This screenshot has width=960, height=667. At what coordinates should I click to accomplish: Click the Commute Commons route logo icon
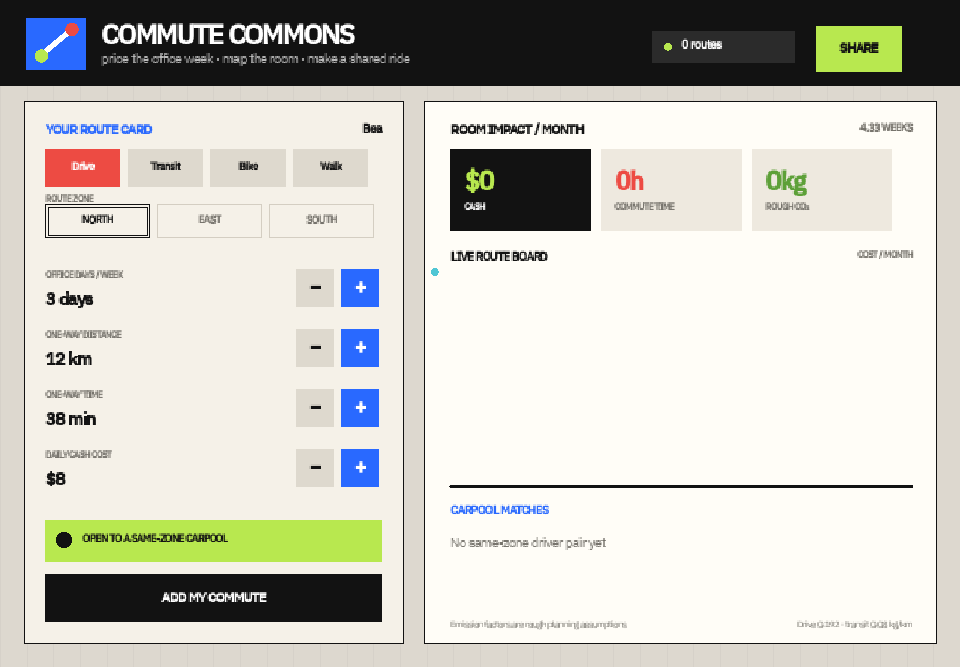(56, 44)
